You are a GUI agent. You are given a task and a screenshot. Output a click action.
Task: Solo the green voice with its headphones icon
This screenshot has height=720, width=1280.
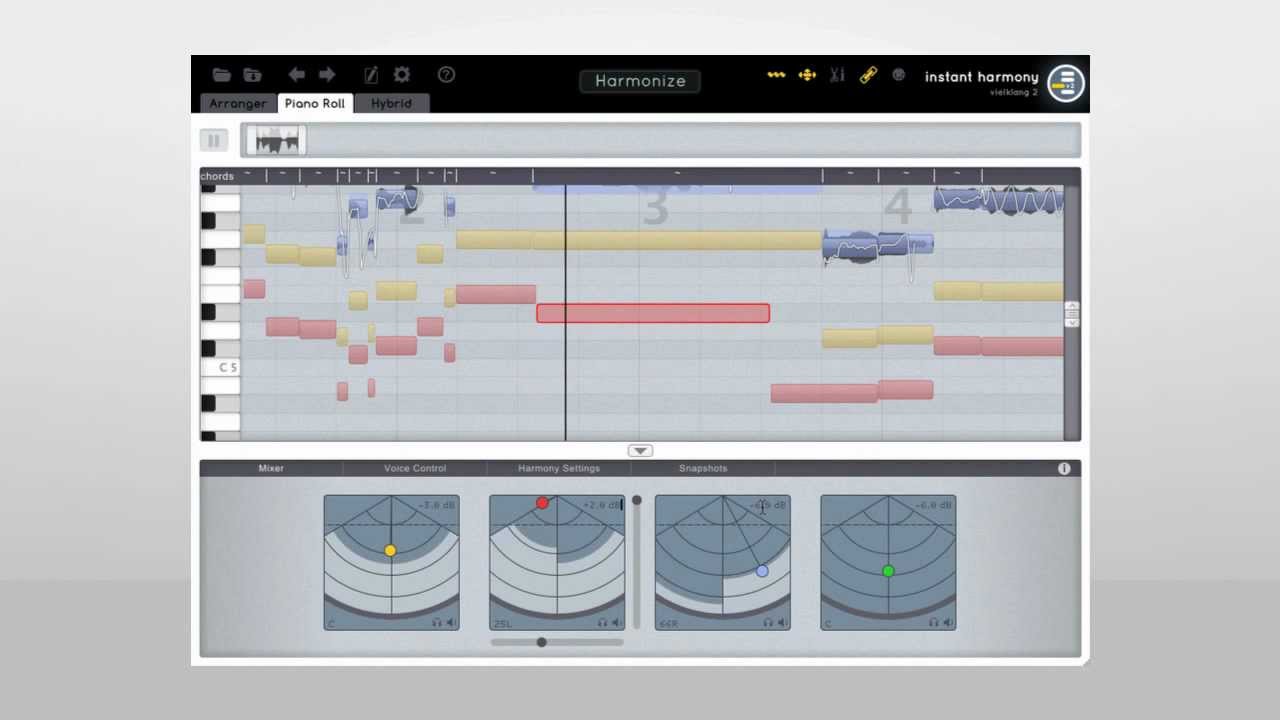coord(935,622)
